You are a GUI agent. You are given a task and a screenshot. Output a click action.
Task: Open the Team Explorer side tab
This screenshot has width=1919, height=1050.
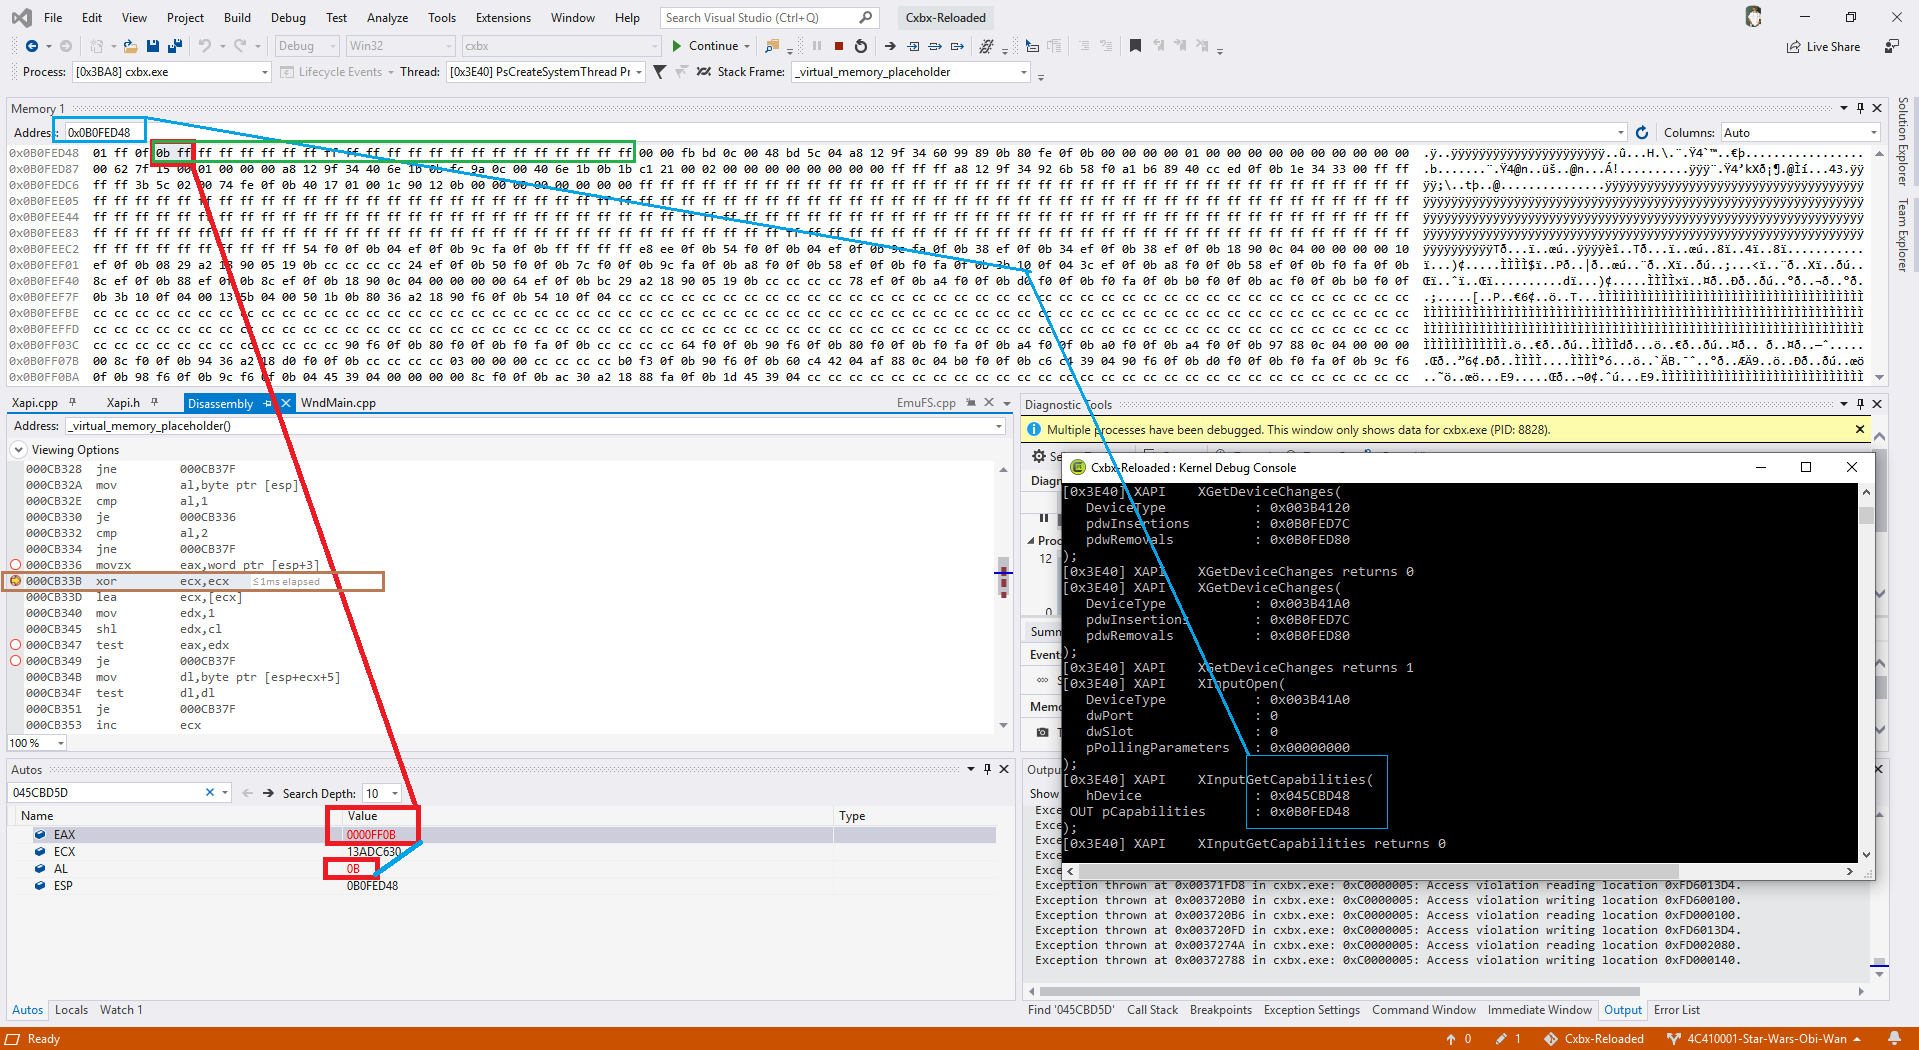point(1903,235)
